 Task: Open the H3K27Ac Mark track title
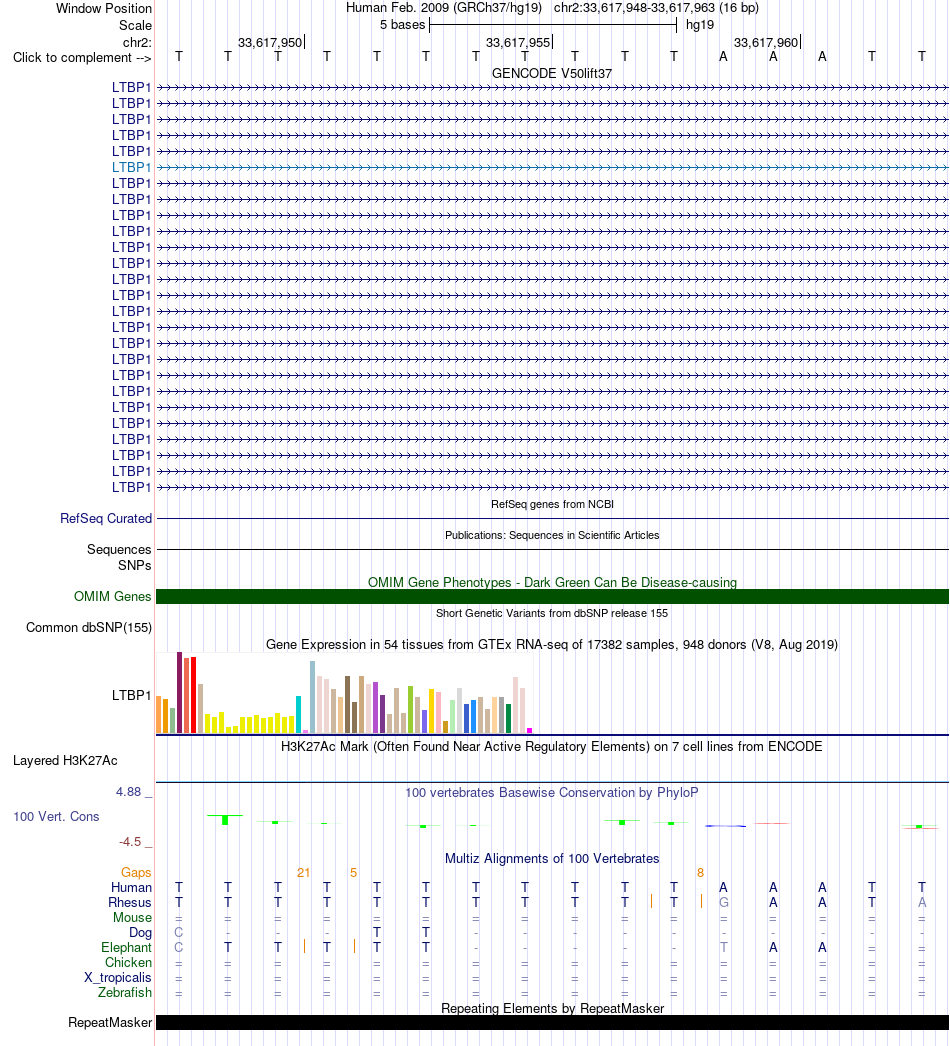point(552,746)
